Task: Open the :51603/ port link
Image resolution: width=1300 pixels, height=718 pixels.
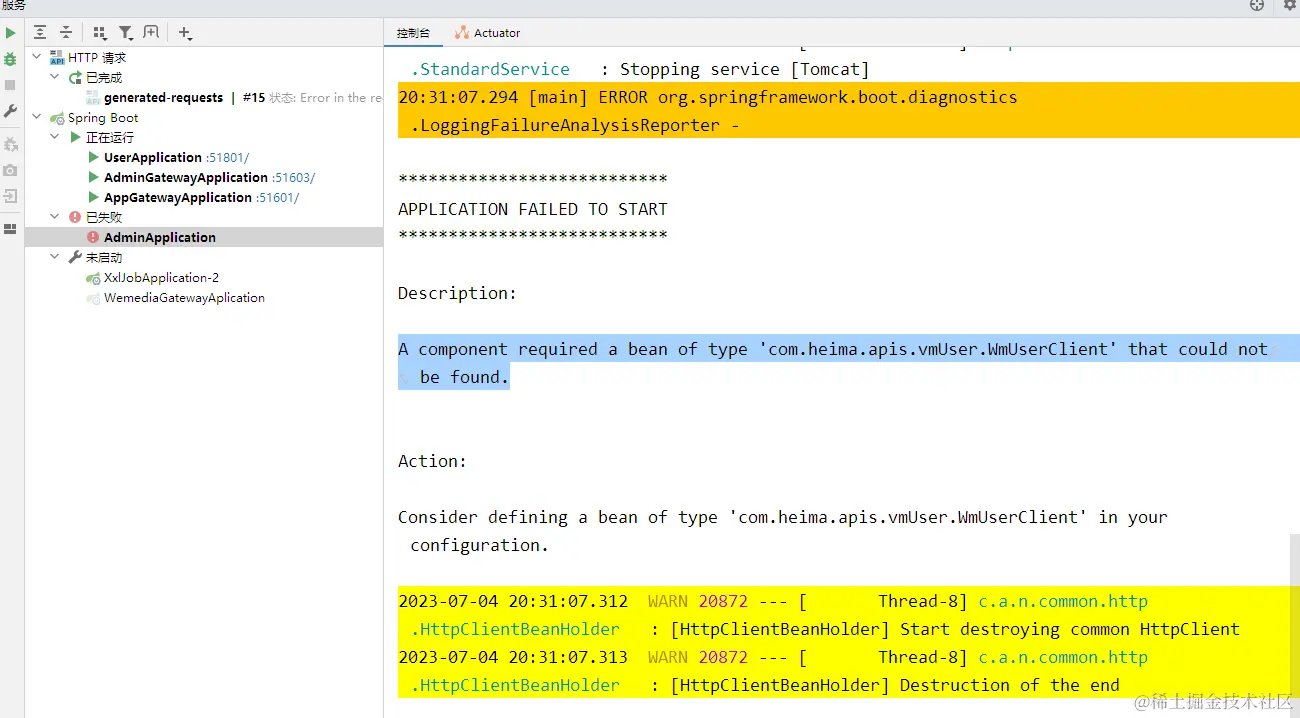Action: [x=293, y=178]
